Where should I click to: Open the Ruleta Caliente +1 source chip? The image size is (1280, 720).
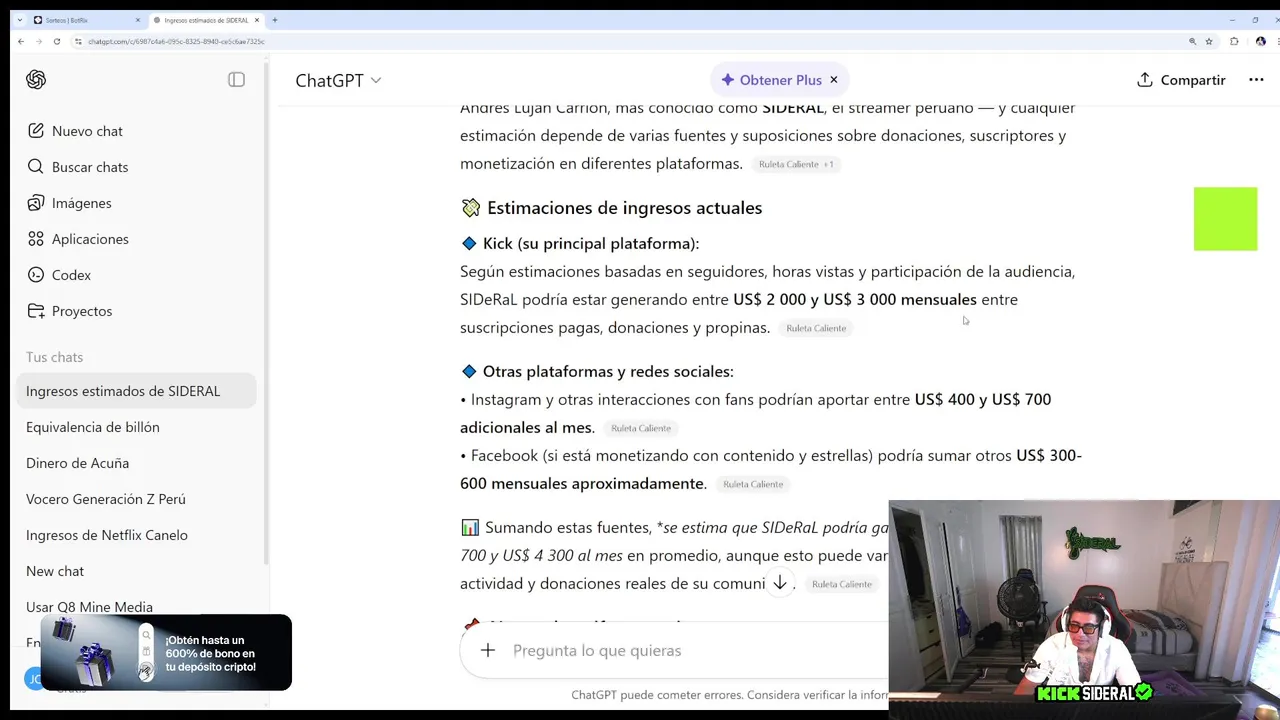tap(796, 164)
